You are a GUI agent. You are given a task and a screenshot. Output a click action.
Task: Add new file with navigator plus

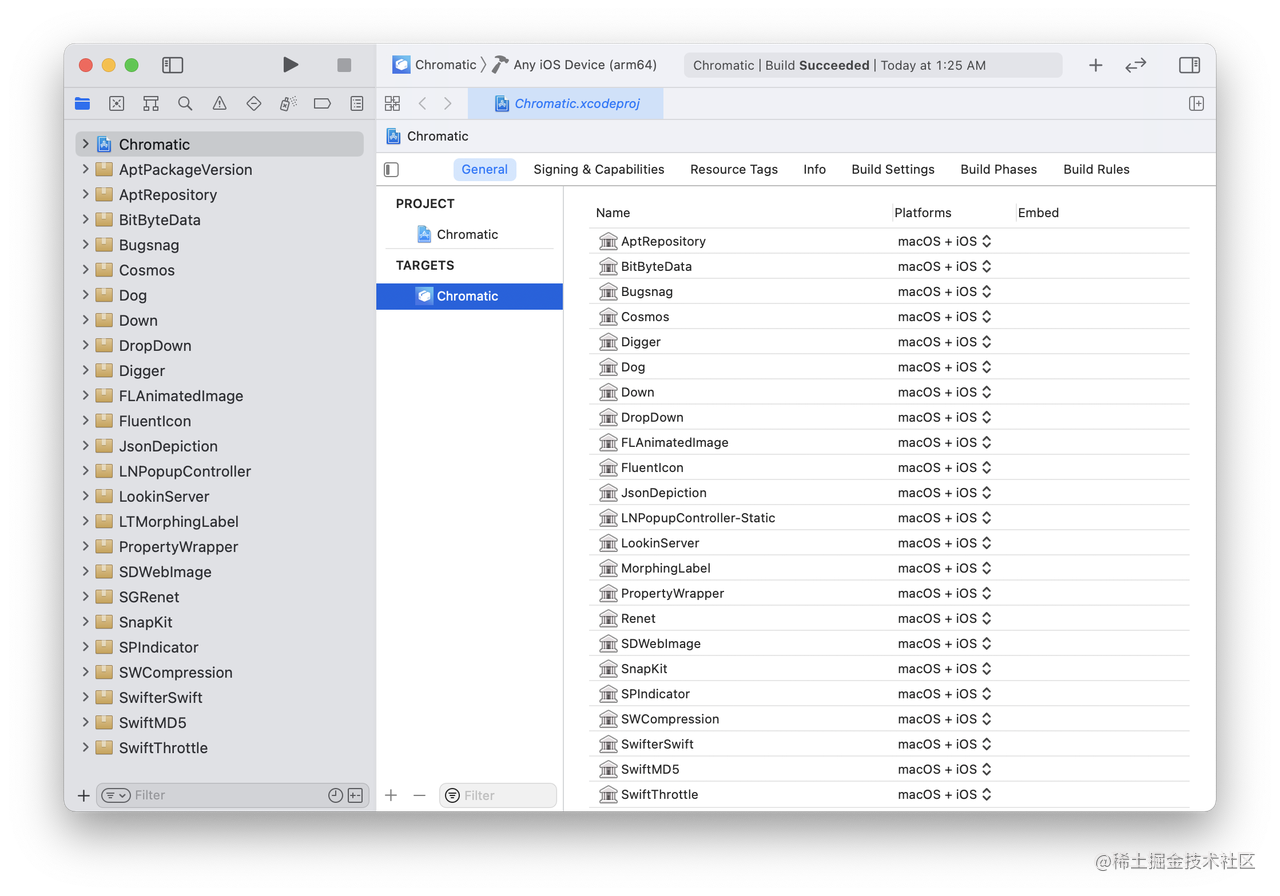pyautogui.click(x=83, y=796)
